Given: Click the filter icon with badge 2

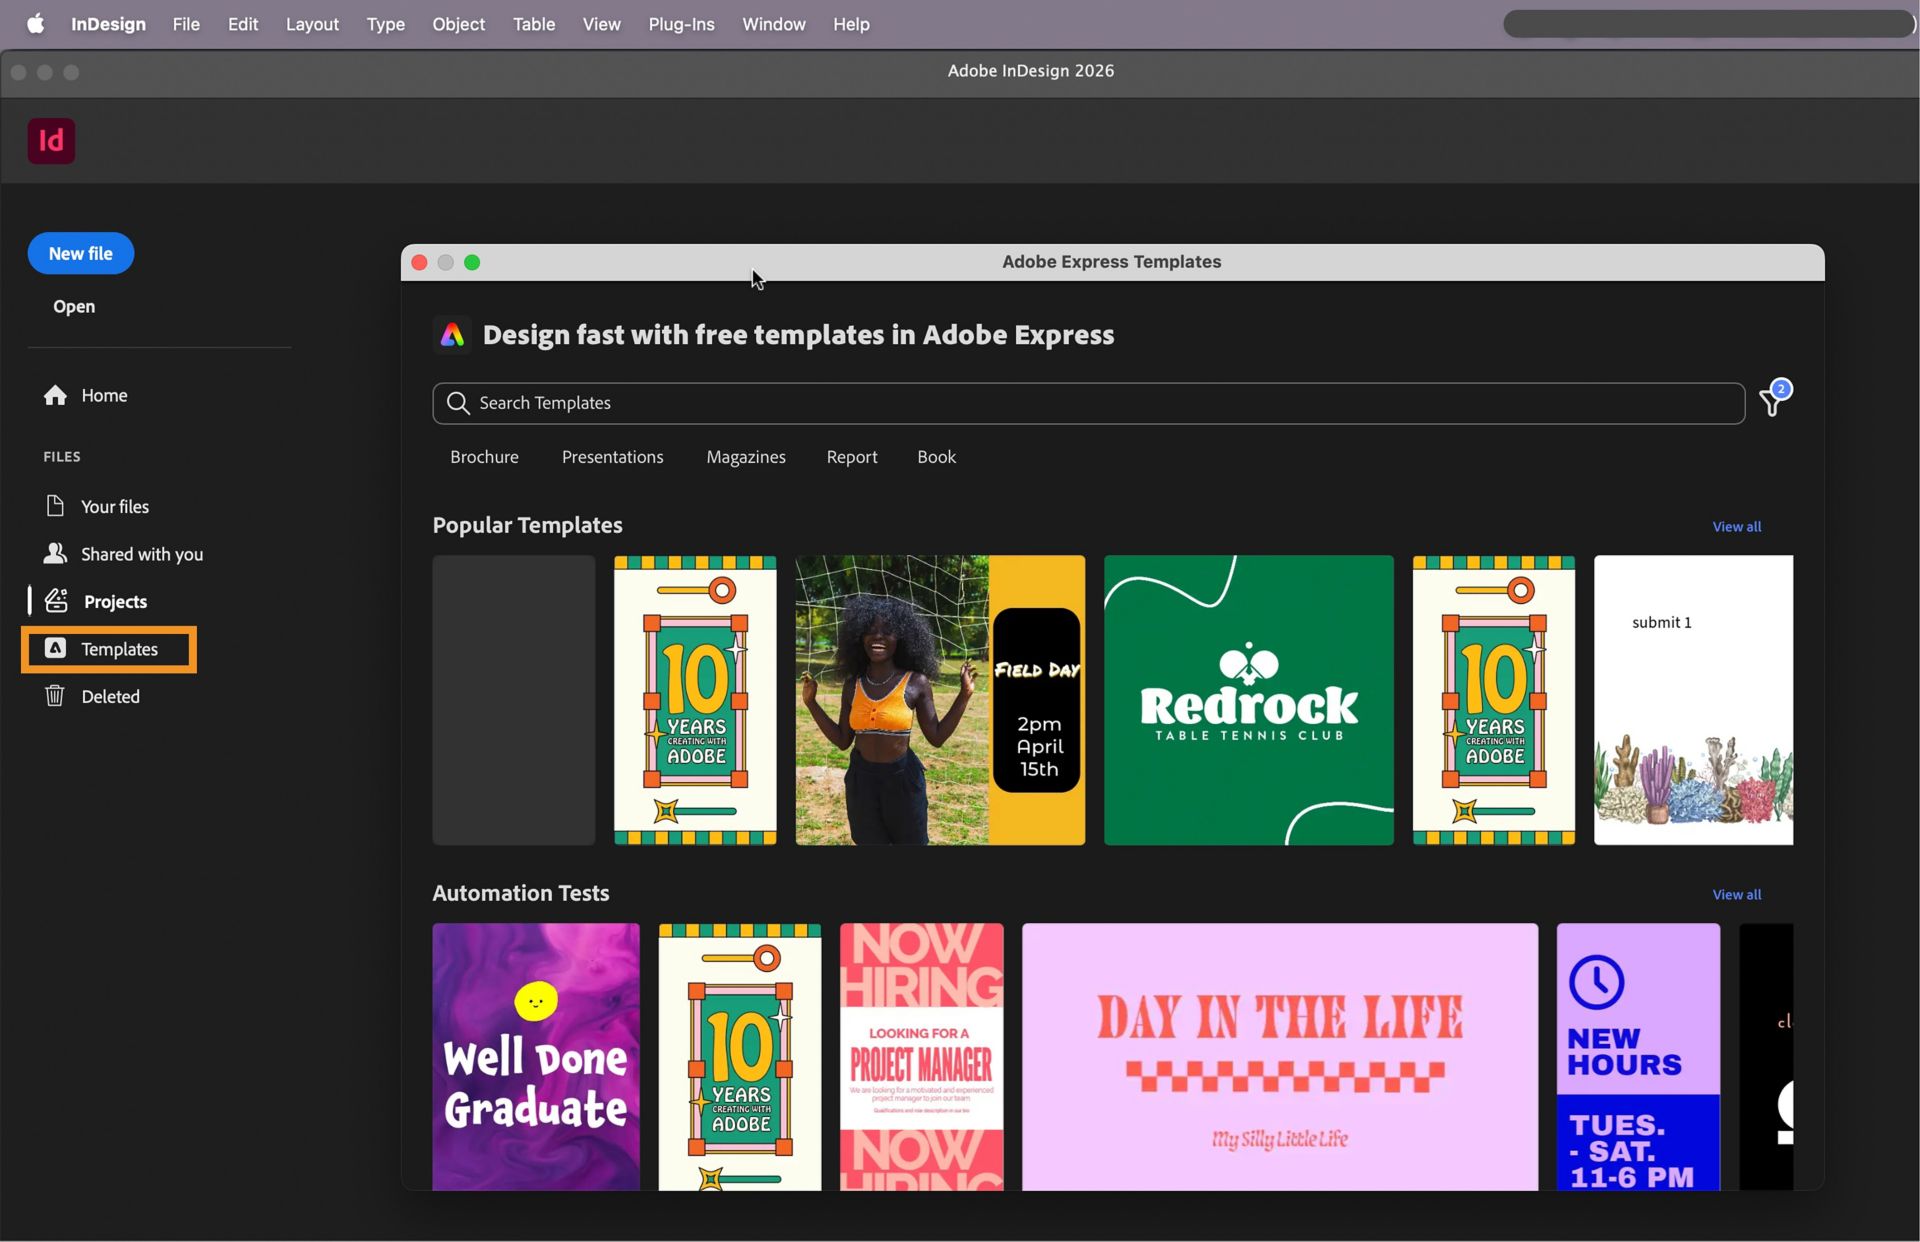Looking at the screenshot, I should click(x=1772, y=401).
